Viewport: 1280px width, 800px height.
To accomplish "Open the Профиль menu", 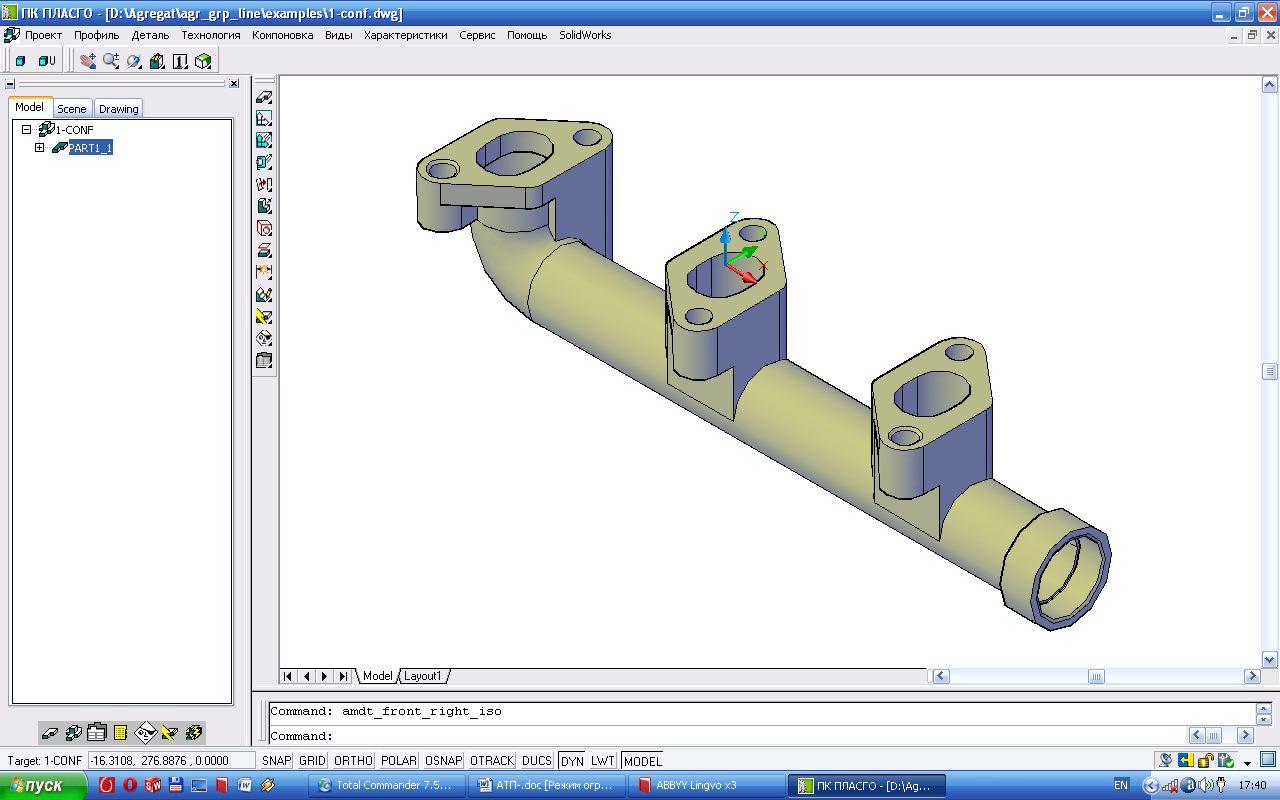I will 97,35.
